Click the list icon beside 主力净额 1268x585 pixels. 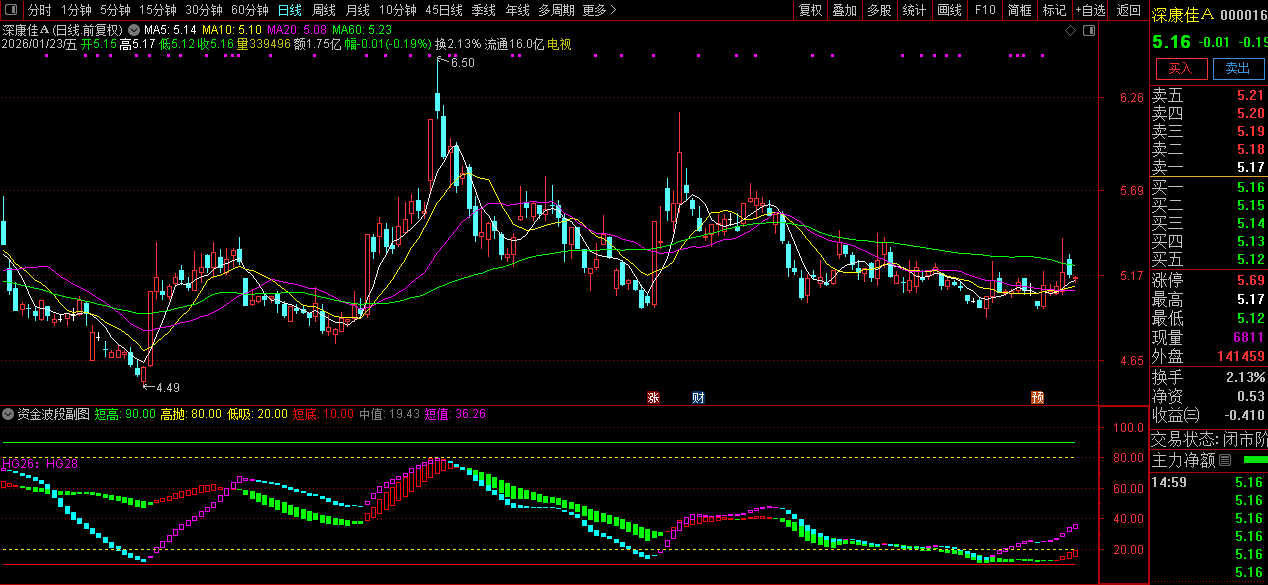(1225, 460)
